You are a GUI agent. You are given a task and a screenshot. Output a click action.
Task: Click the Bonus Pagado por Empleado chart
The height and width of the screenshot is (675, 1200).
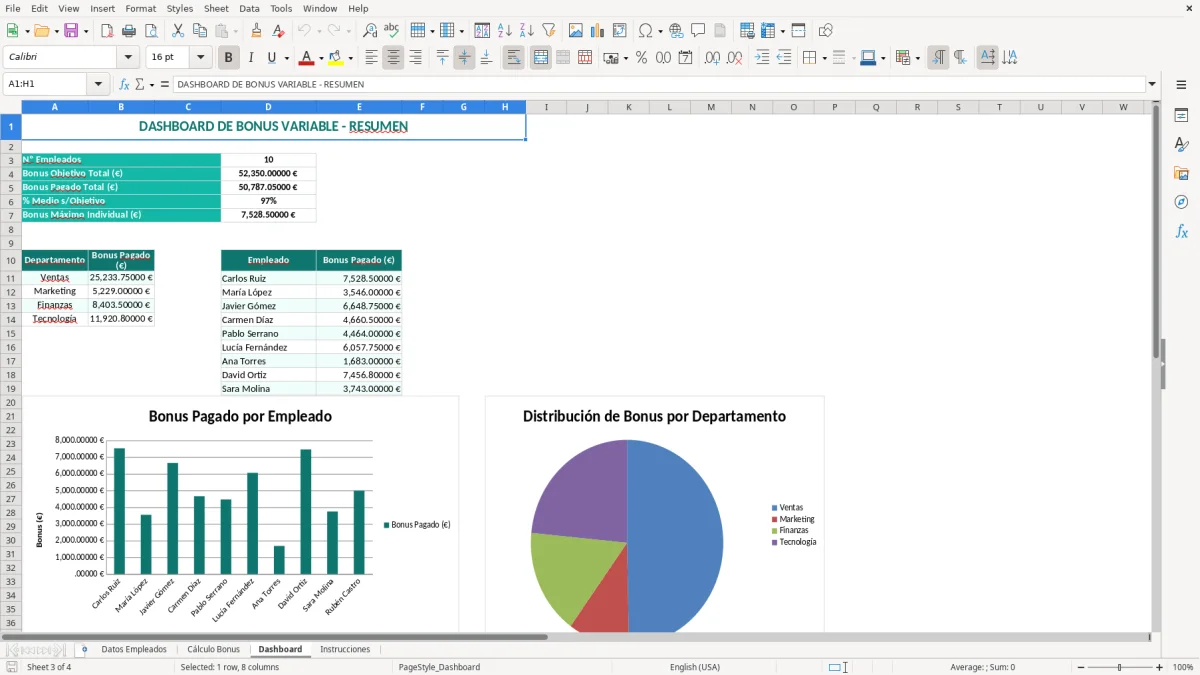pos(241,514)
